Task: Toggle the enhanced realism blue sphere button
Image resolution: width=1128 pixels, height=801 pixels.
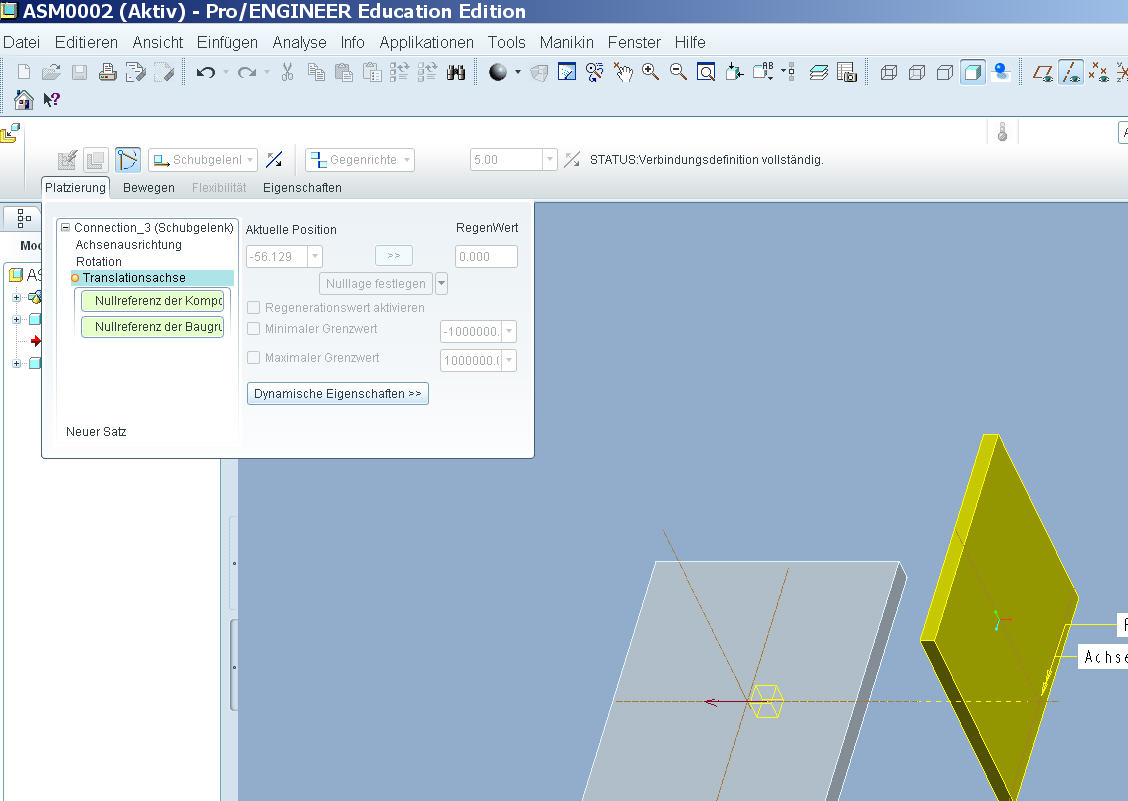Action: point(1001,72)
